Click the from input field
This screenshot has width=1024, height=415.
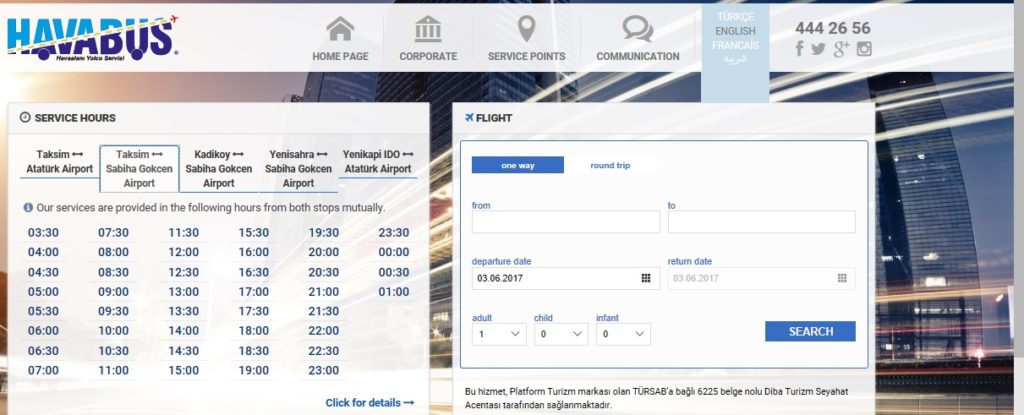pyautogui.click(x=566, y=222)
